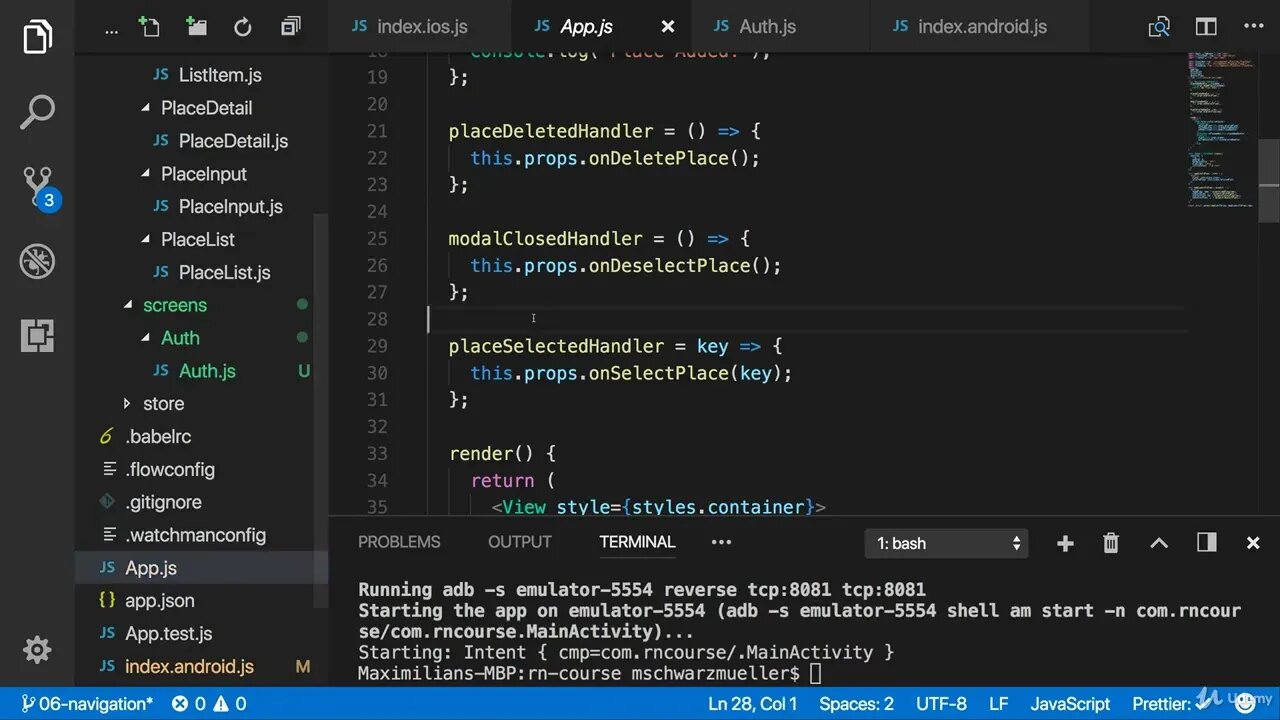Click errors and warnings count in status bar

click(209, 704)
